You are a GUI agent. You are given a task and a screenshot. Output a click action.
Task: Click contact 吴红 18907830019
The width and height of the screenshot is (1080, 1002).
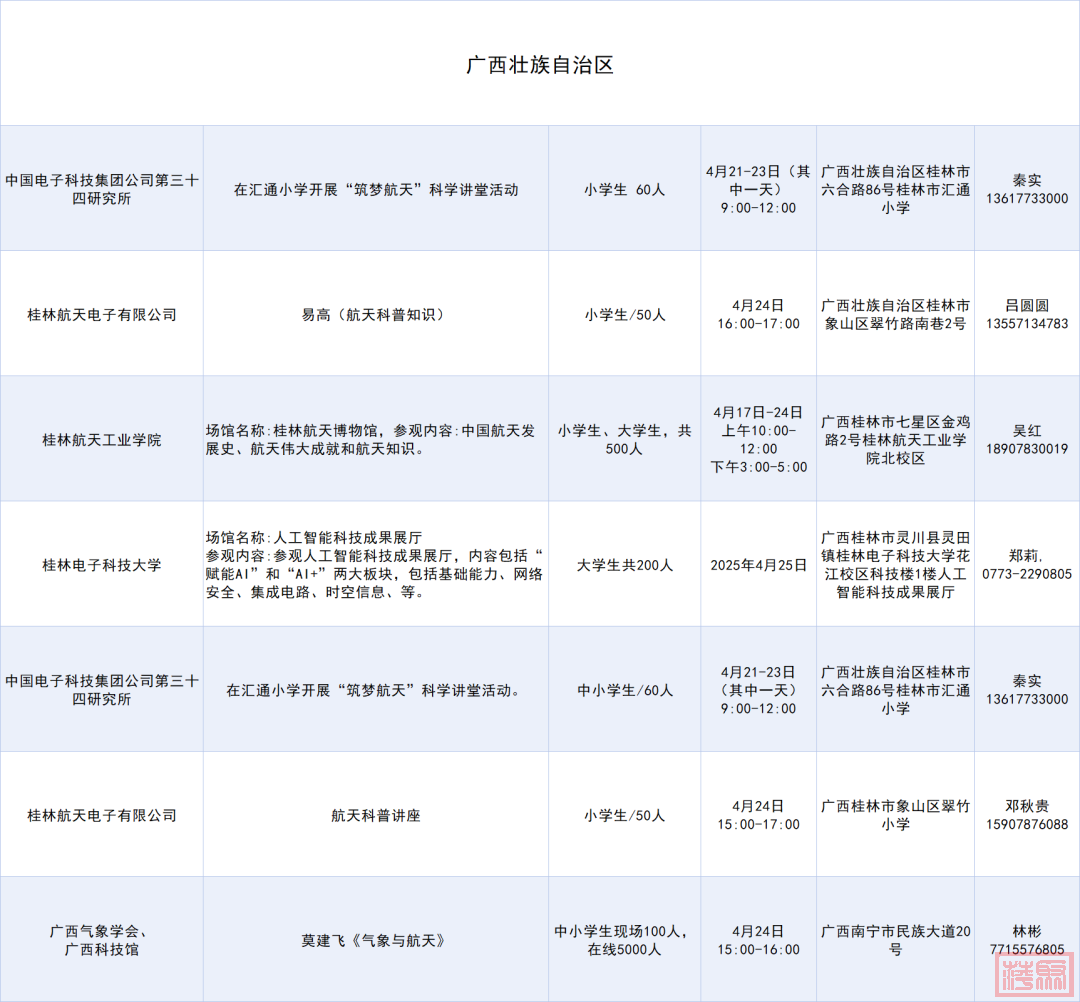tap(1027, 439)
